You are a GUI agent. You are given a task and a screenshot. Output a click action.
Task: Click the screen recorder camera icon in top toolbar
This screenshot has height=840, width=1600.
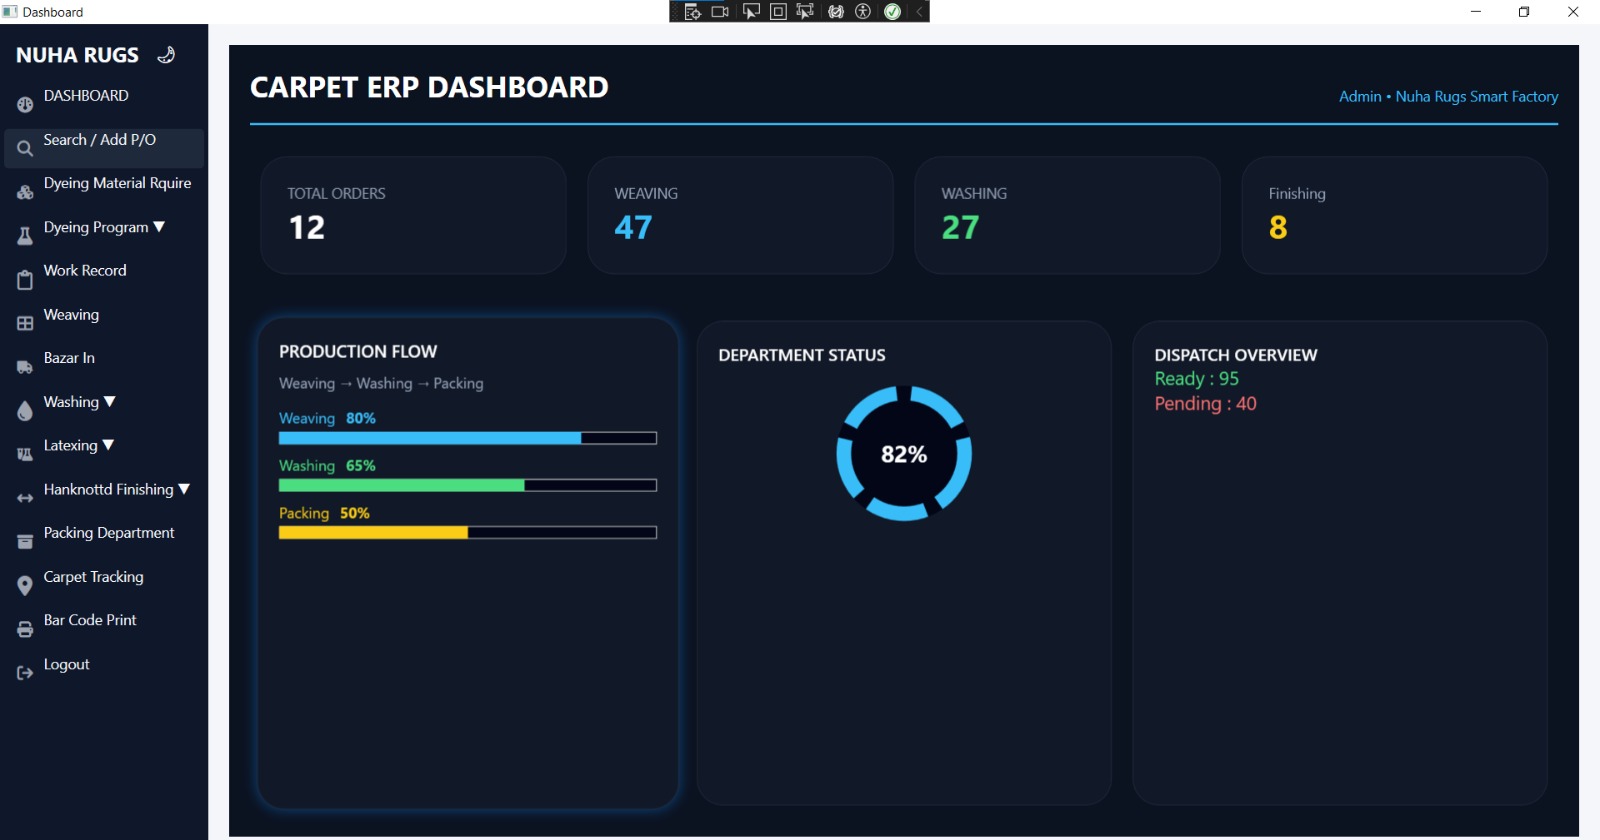tap(720, 11)
